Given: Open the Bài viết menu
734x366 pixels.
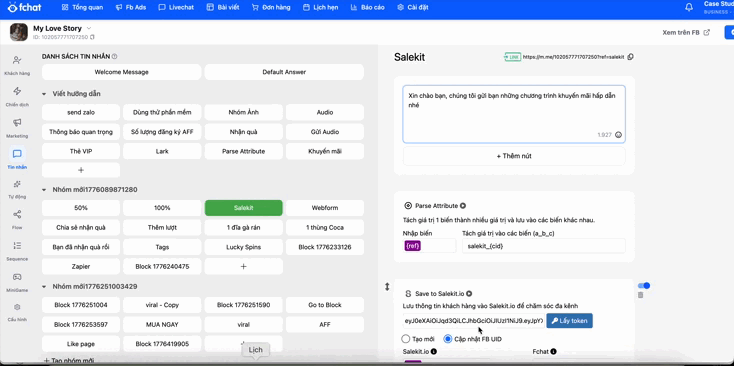Looking at the screenshot, I should point(223,7).
